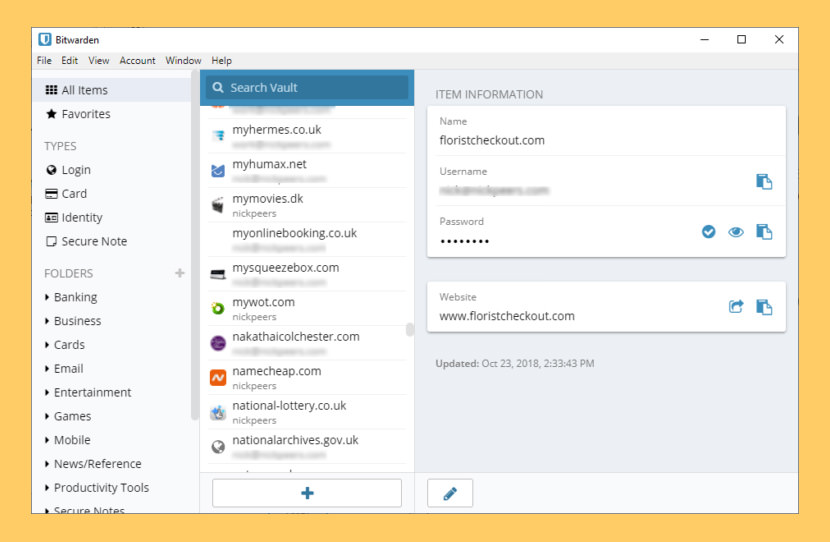This screenshot has height=542, width=830.
Task: Open national-lottery.co.uk entry icon
Action: [218, 412]
